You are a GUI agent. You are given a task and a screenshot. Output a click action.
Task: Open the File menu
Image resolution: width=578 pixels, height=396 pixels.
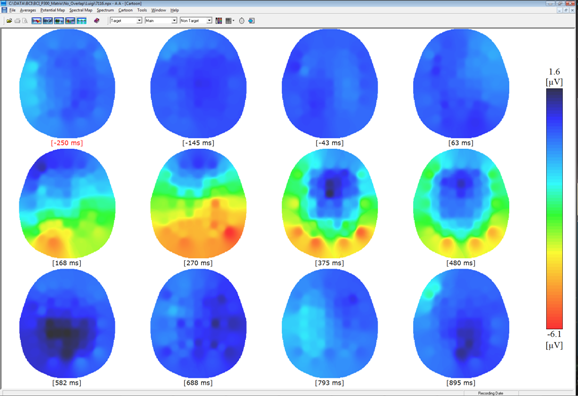pyautogui.click(x=13, y=10)
